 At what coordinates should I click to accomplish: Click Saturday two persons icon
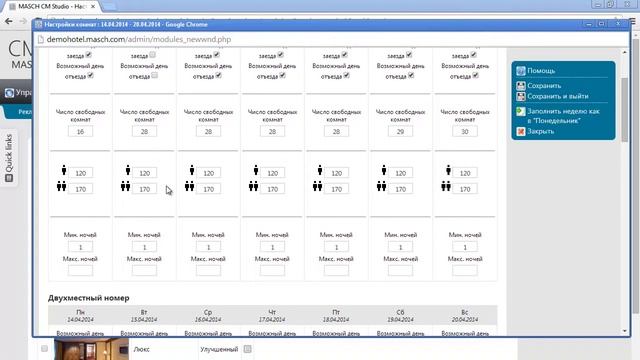[382, 187]
